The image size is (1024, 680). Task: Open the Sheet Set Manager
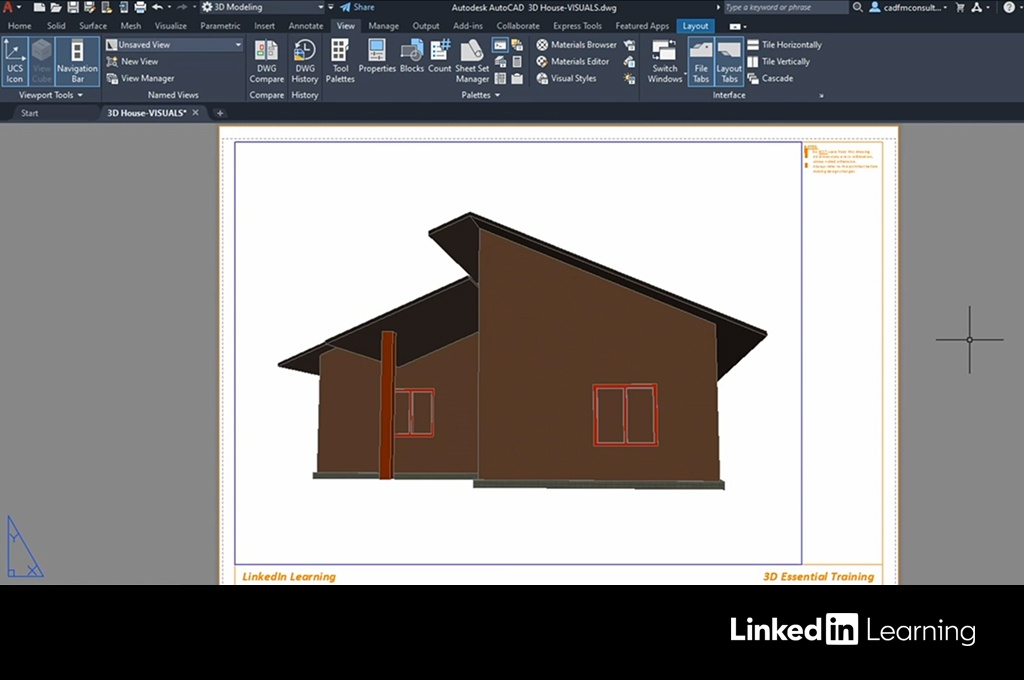pyautogui.click(x=472, y=61)
